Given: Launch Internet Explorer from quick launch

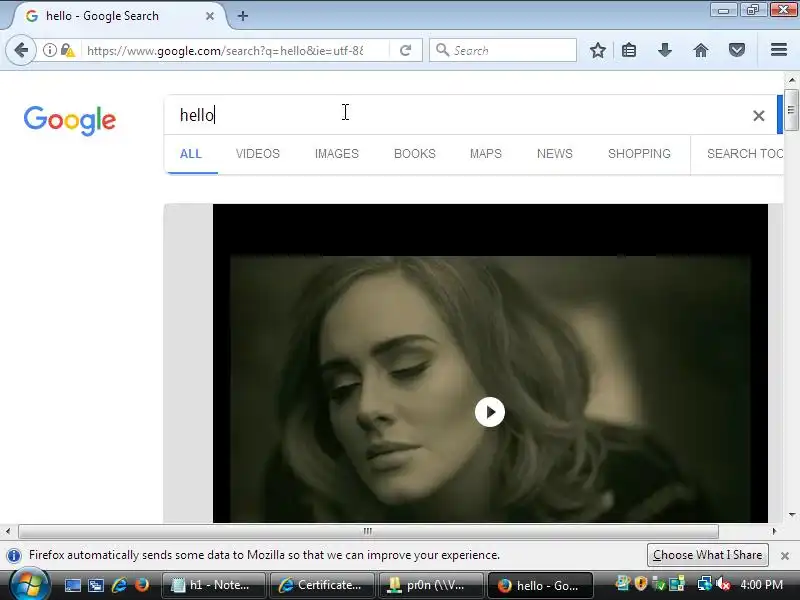Looking at the screenshot, I should pos(119,585).
